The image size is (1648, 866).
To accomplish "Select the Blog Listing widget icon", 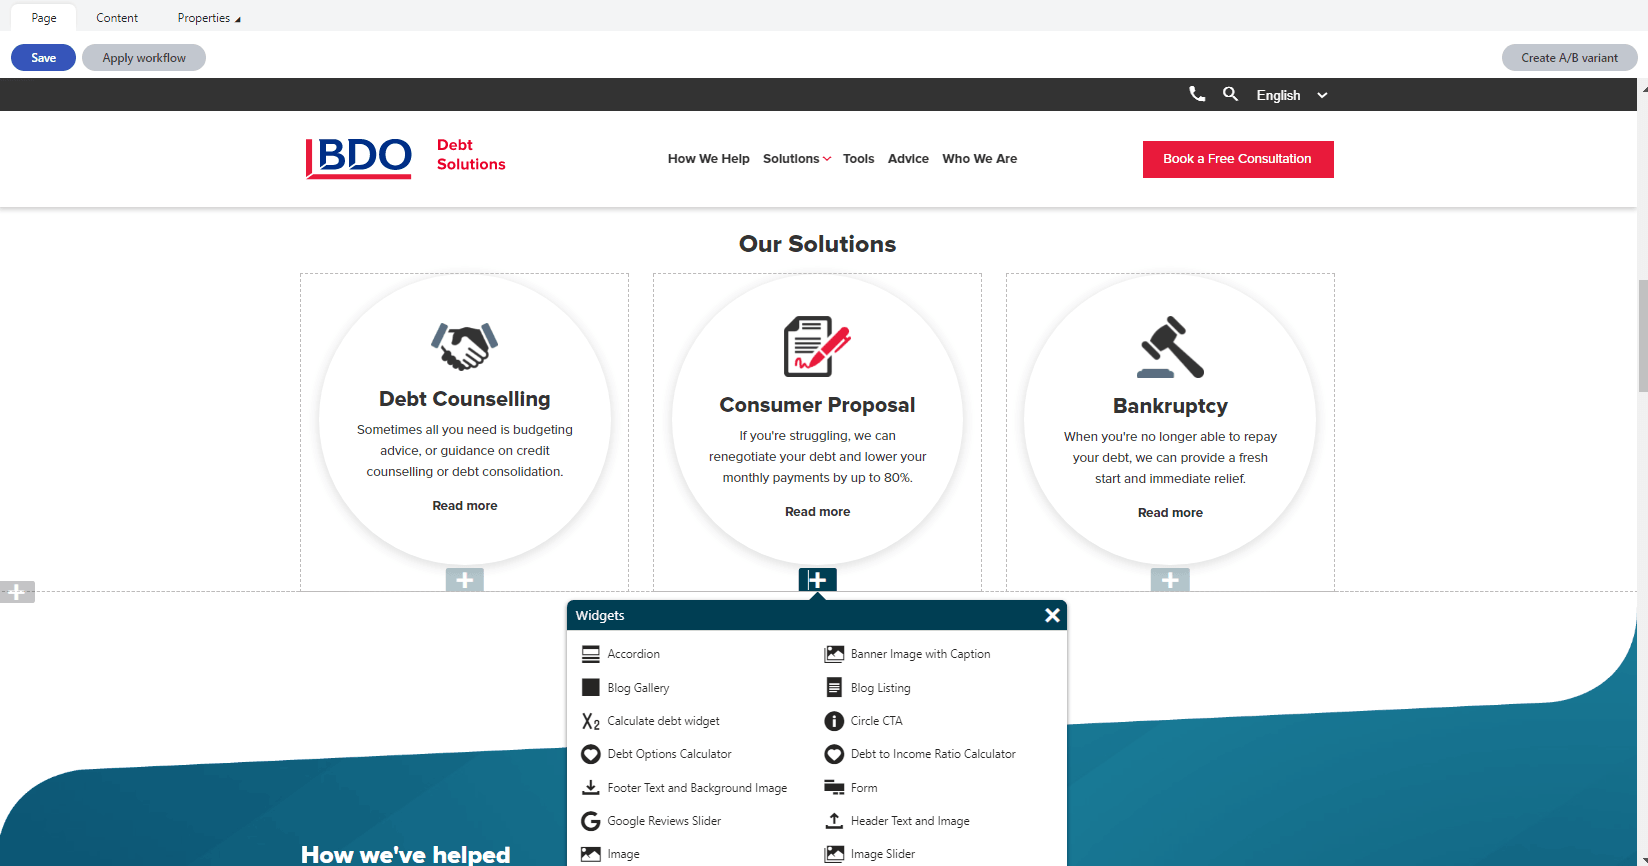I will pyautogui.click(x=834, y=688).
